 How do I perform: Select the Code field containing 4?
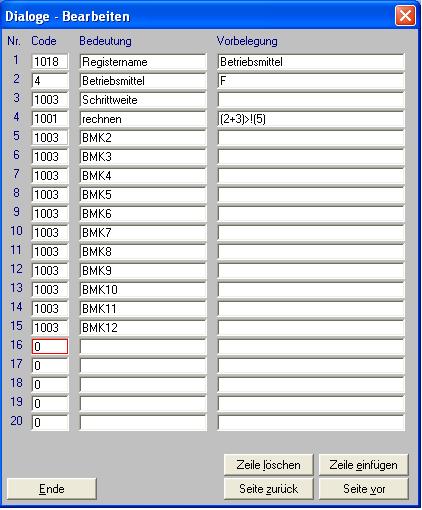click(50, 81)
